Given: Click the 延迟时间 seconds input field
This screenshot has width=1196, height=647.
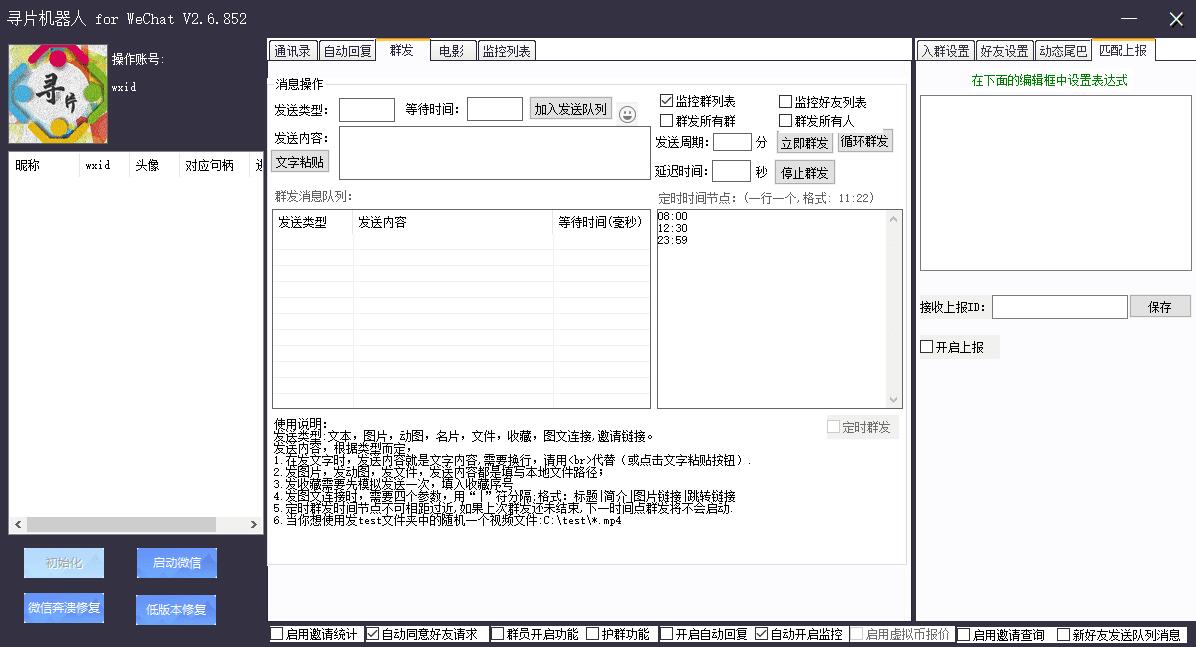Looking at the screenshot, I should click(731, 172).
